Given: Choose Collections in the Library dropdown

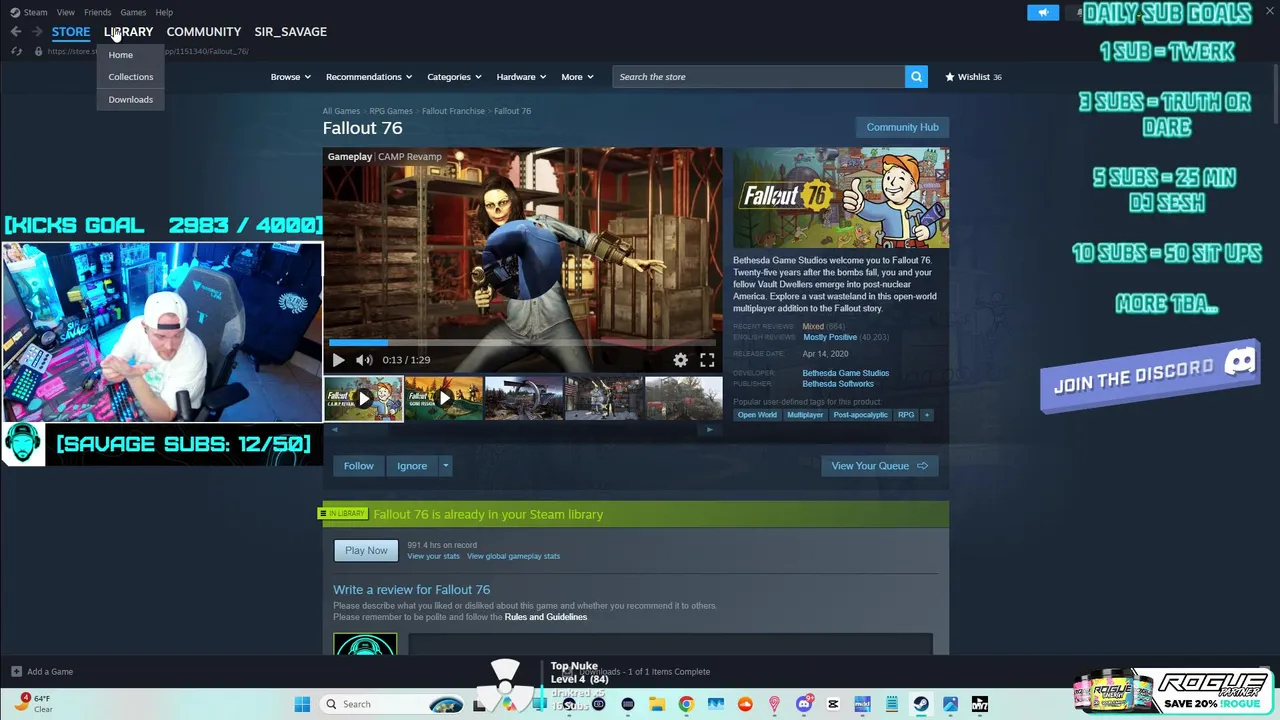Looking at the screenshot, I should 131,77.
